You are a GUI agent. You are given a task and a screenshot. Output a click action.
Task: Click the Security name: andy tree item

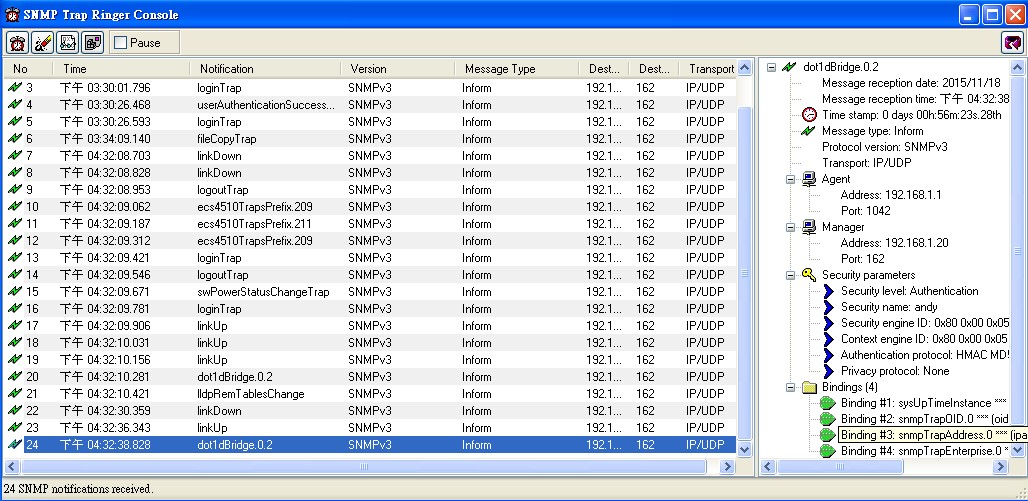889,307
